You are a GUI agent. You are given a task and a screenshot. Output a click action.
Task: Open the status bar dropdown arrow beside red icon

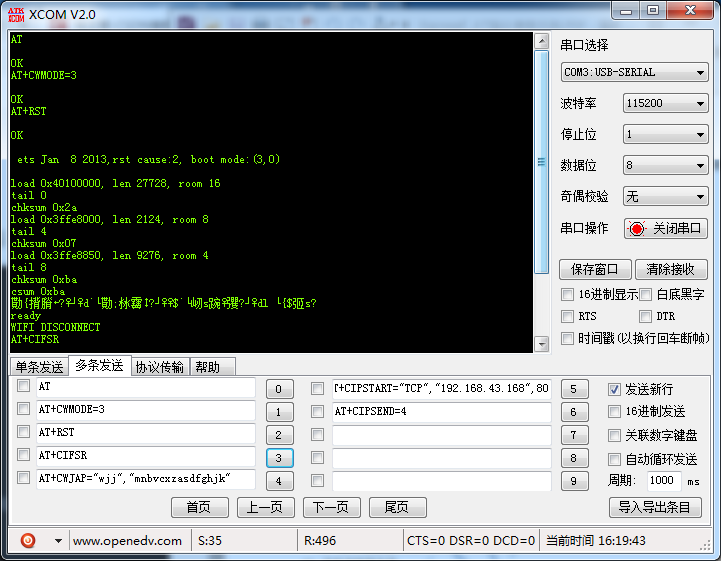click(58, 541)
